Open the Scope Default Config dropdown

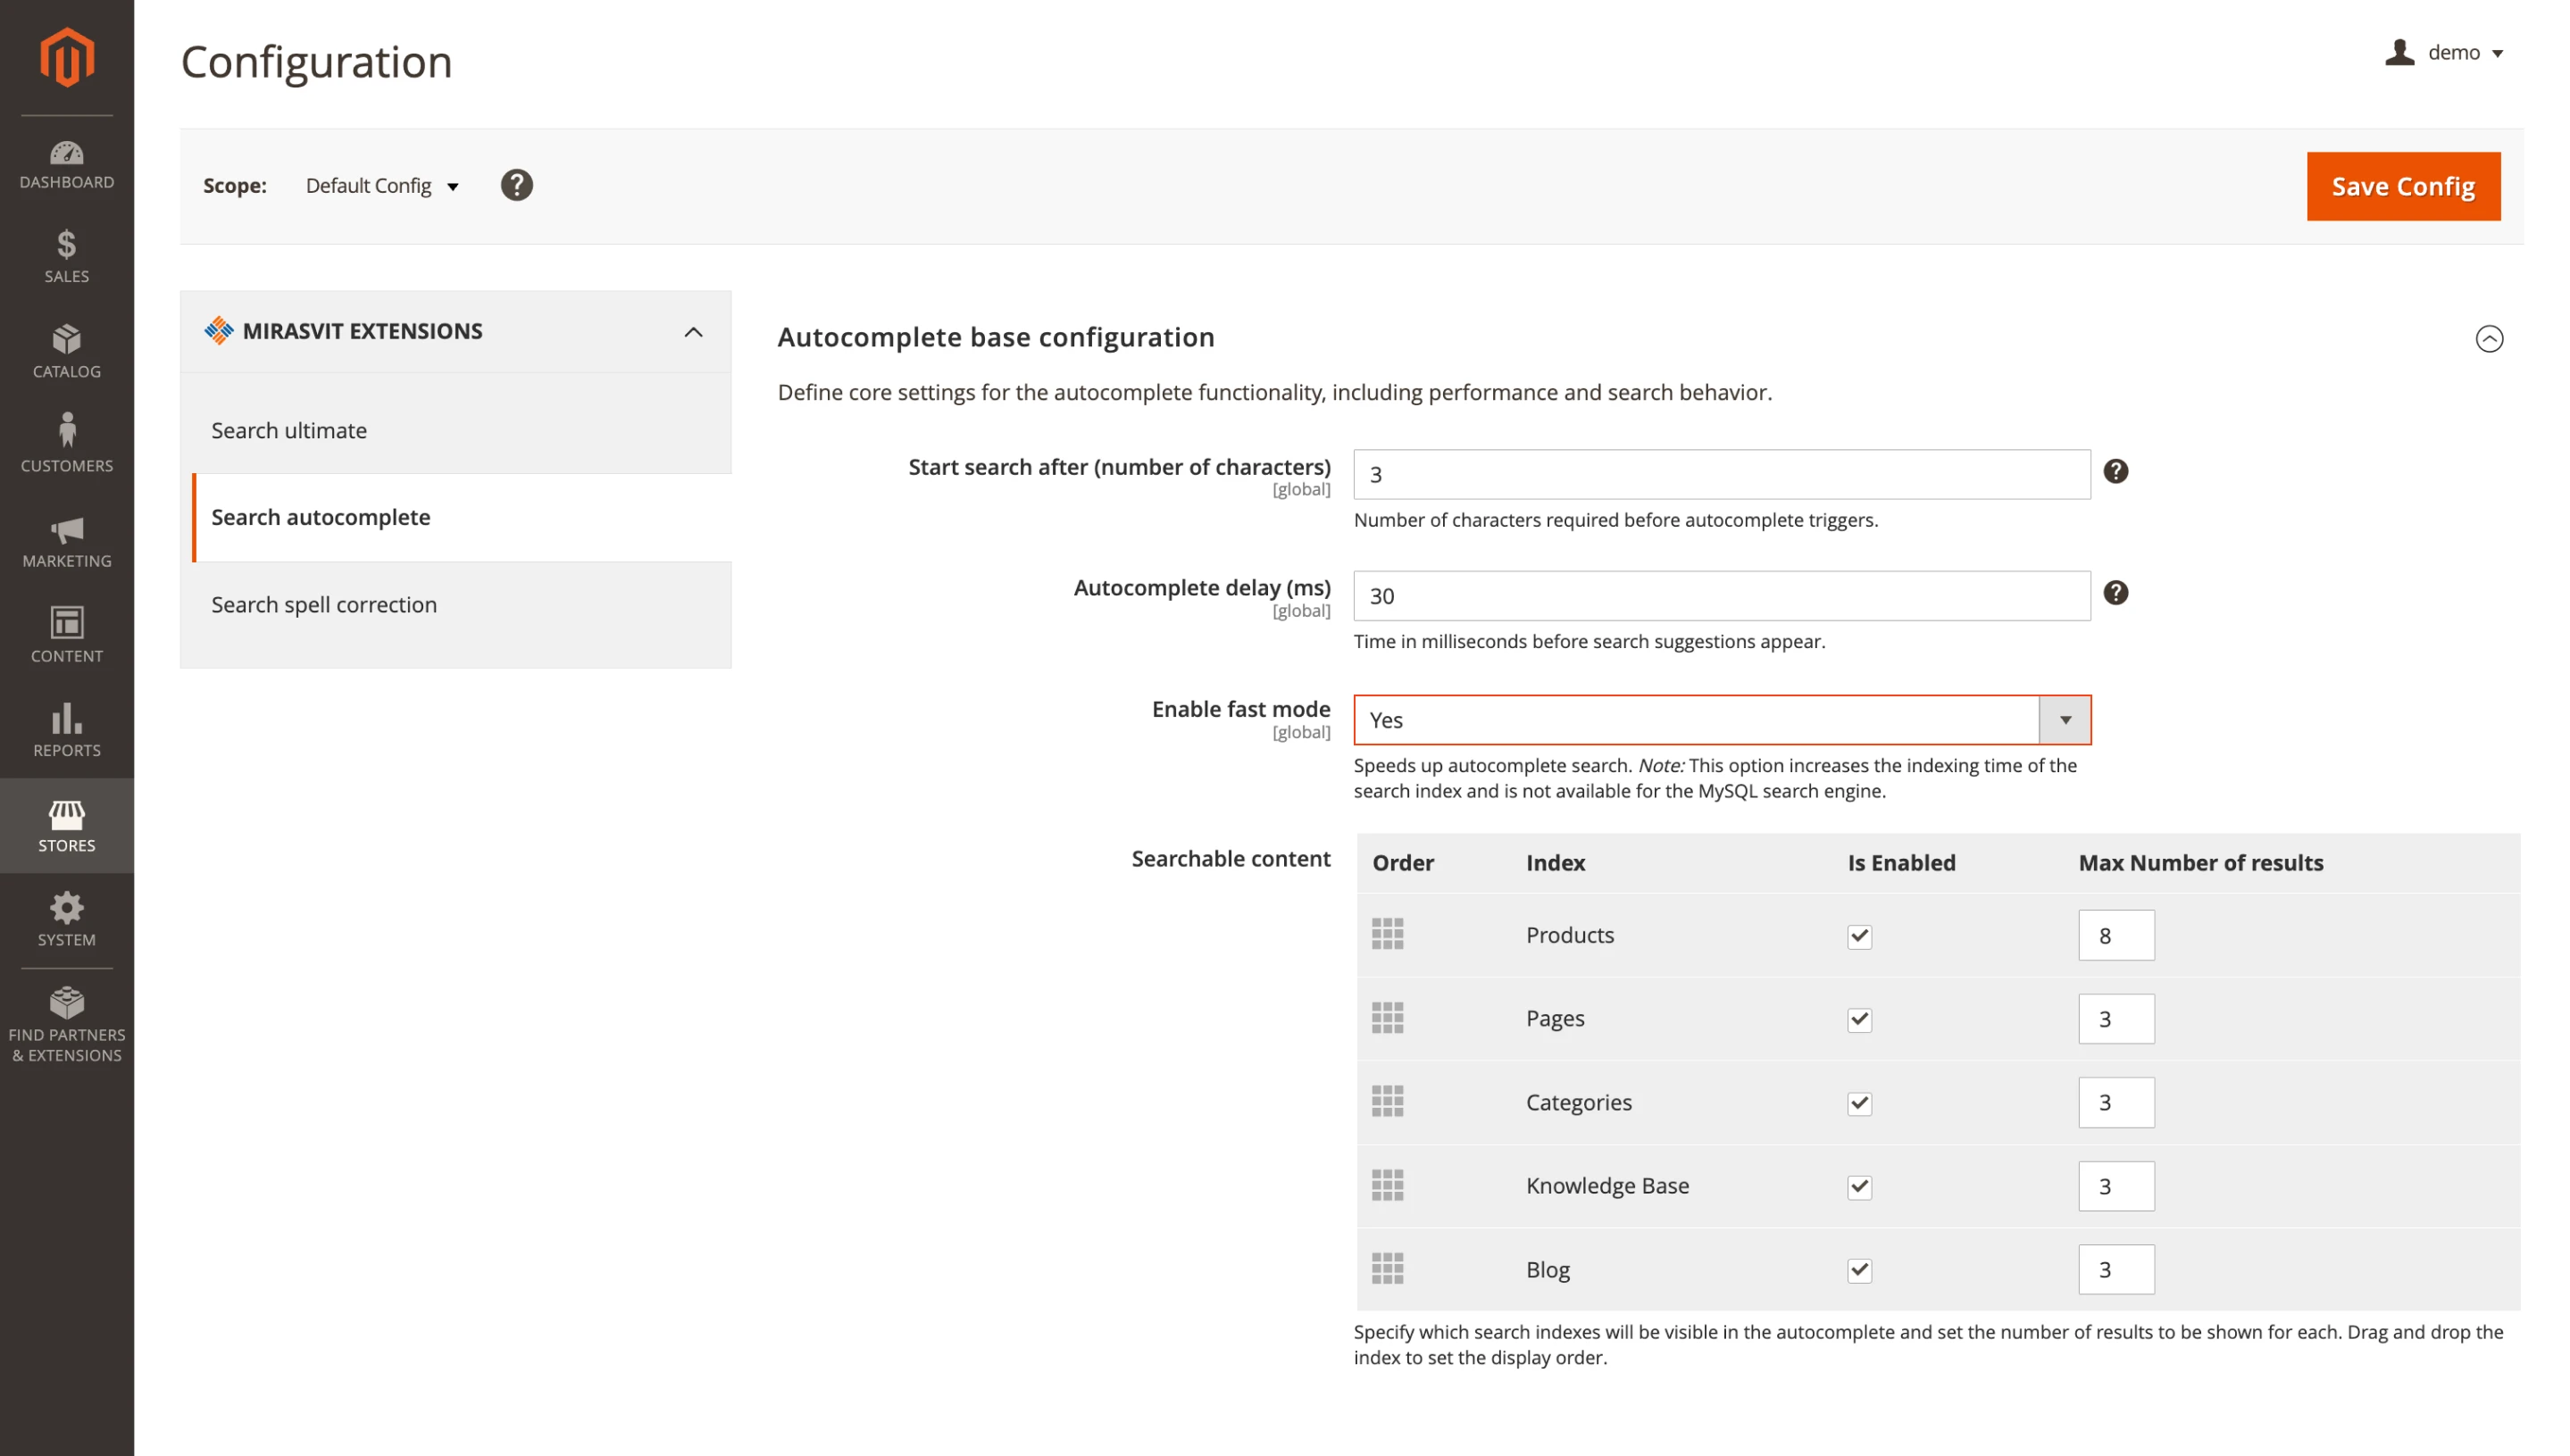382,186
